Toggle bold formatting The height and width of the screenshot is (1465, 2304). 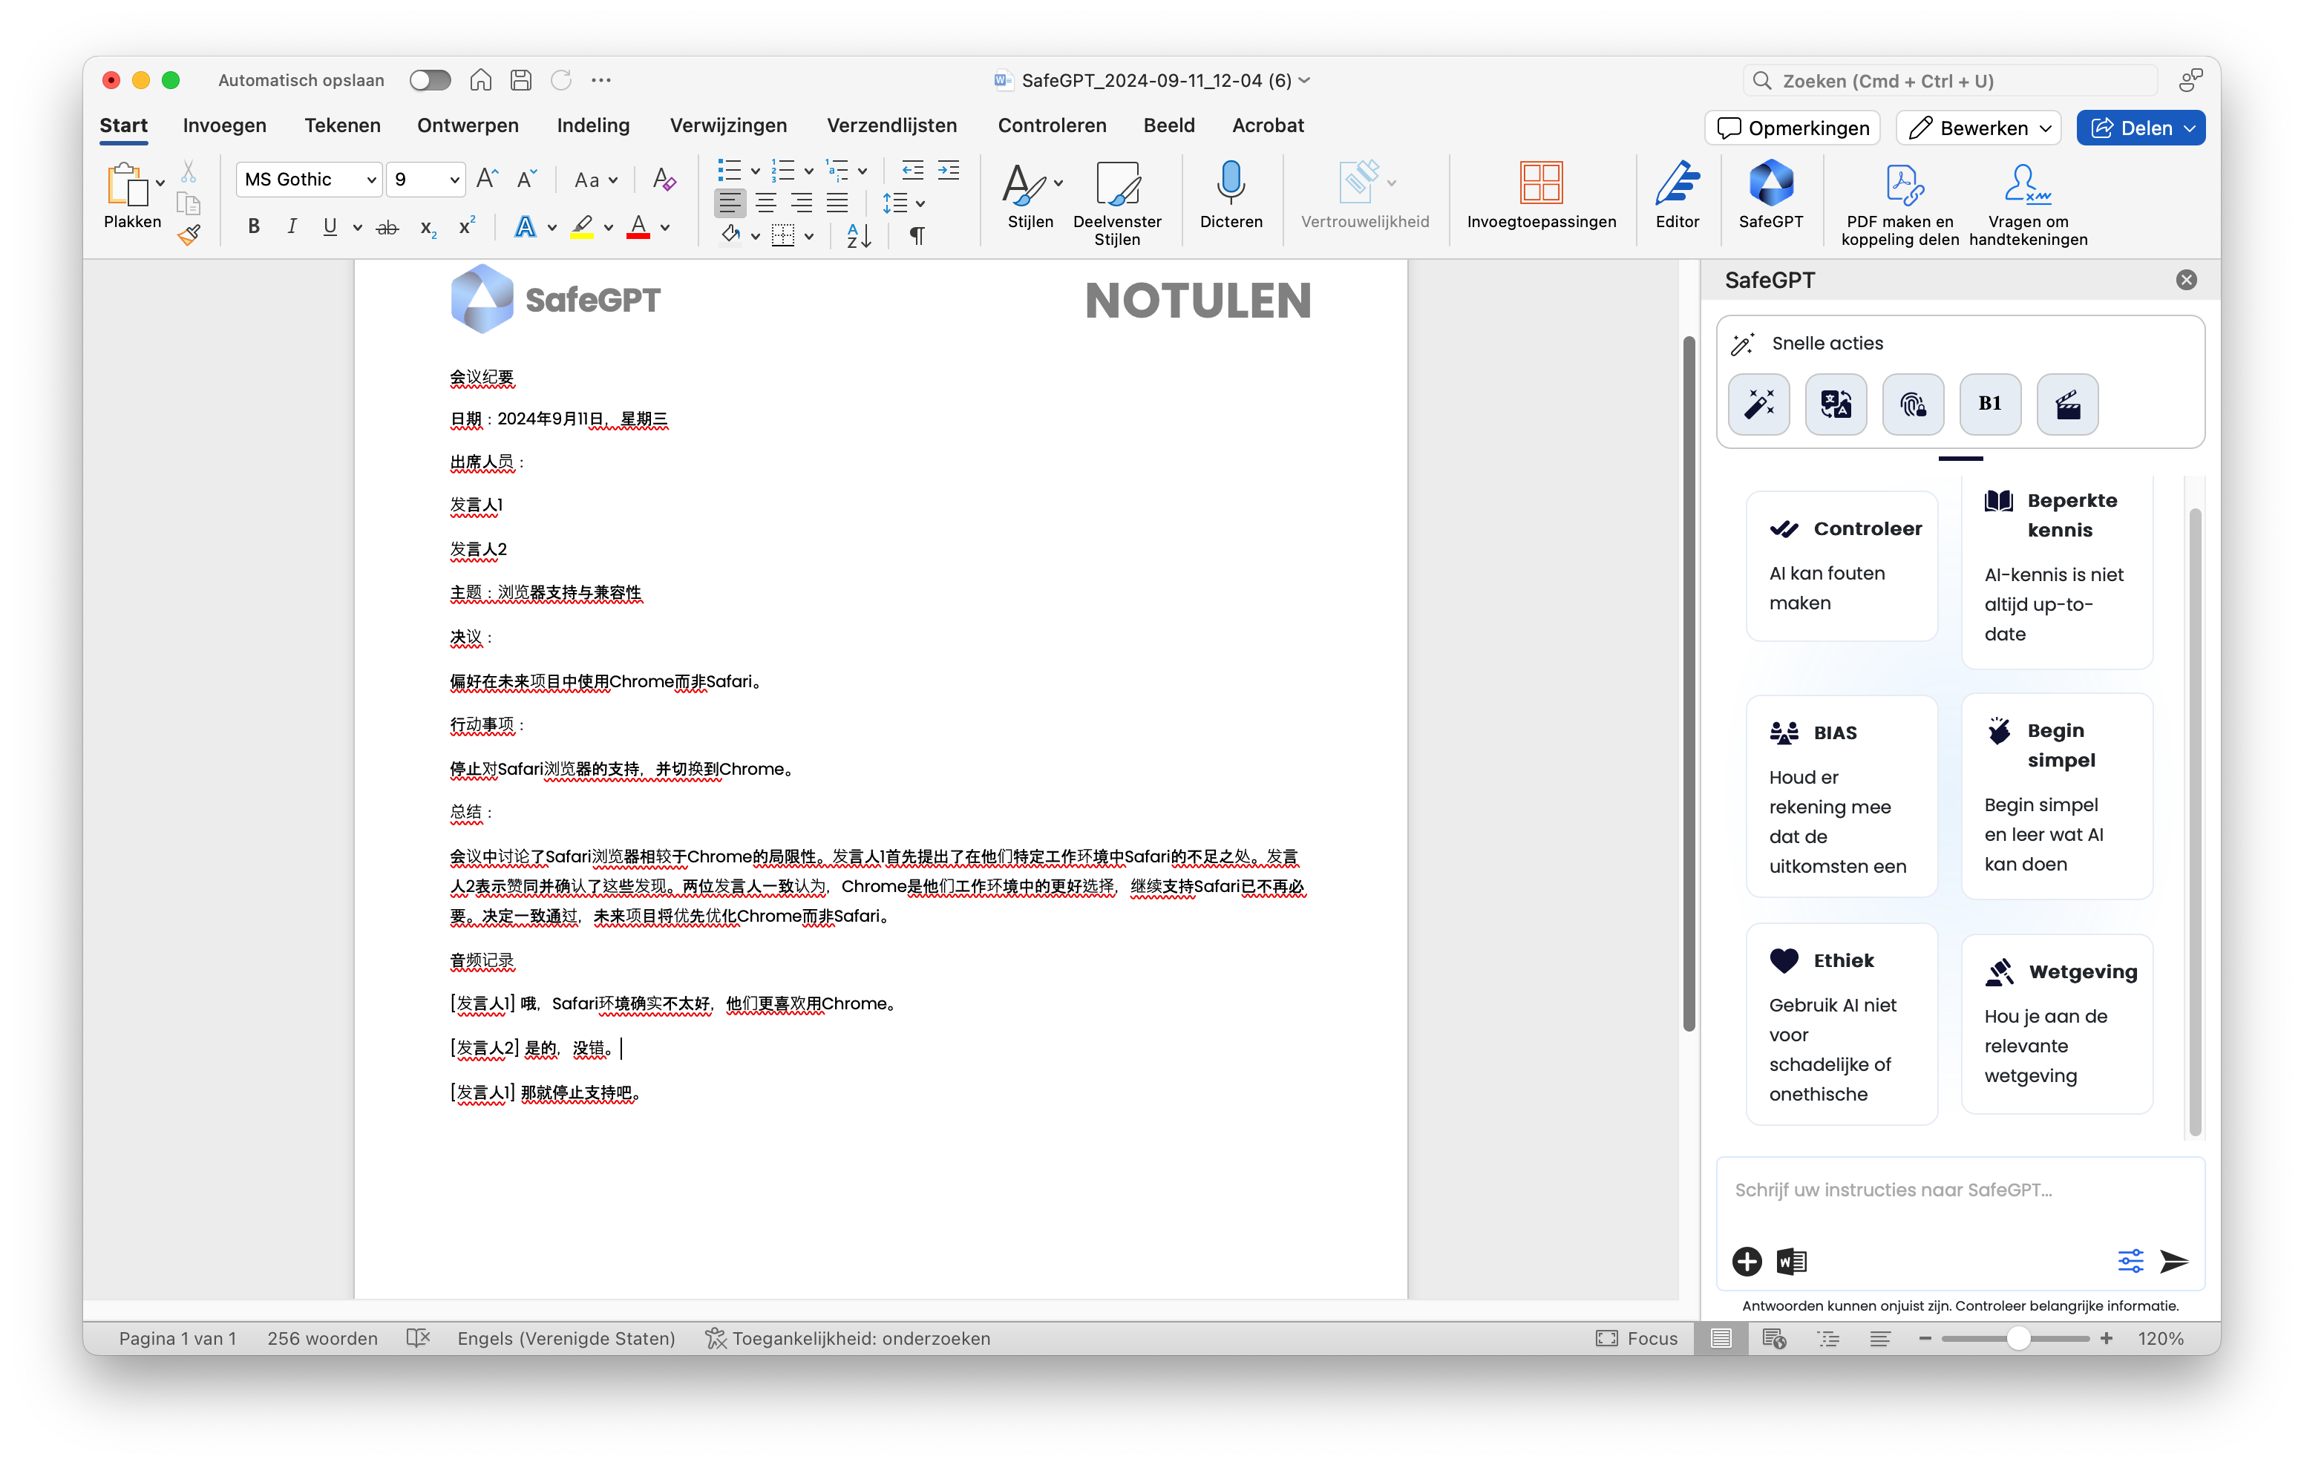(x=253, y=227)
